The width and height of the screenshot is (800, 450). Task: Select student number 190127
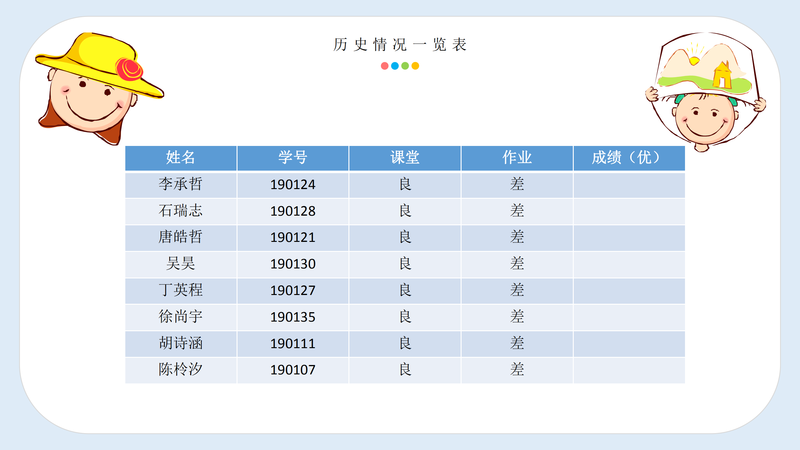[293, 291]
